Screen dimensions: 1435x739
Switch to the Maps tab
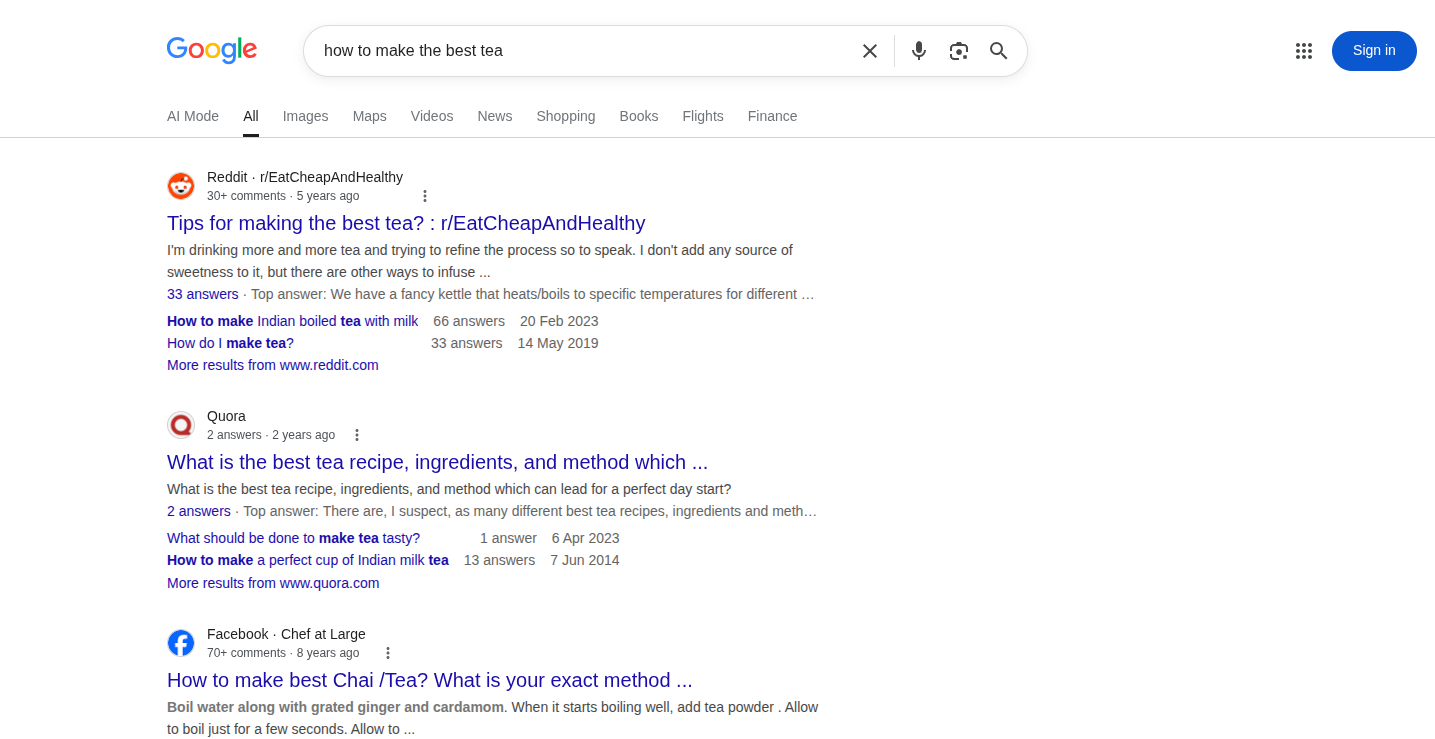click(370, 116)
